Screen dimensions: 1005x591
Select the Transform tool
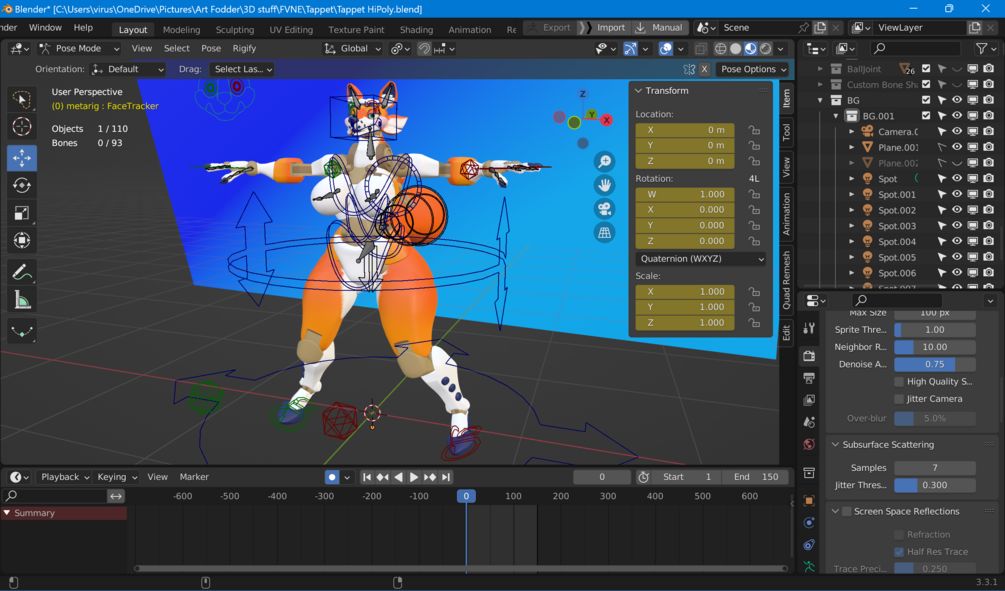(22, 240)
